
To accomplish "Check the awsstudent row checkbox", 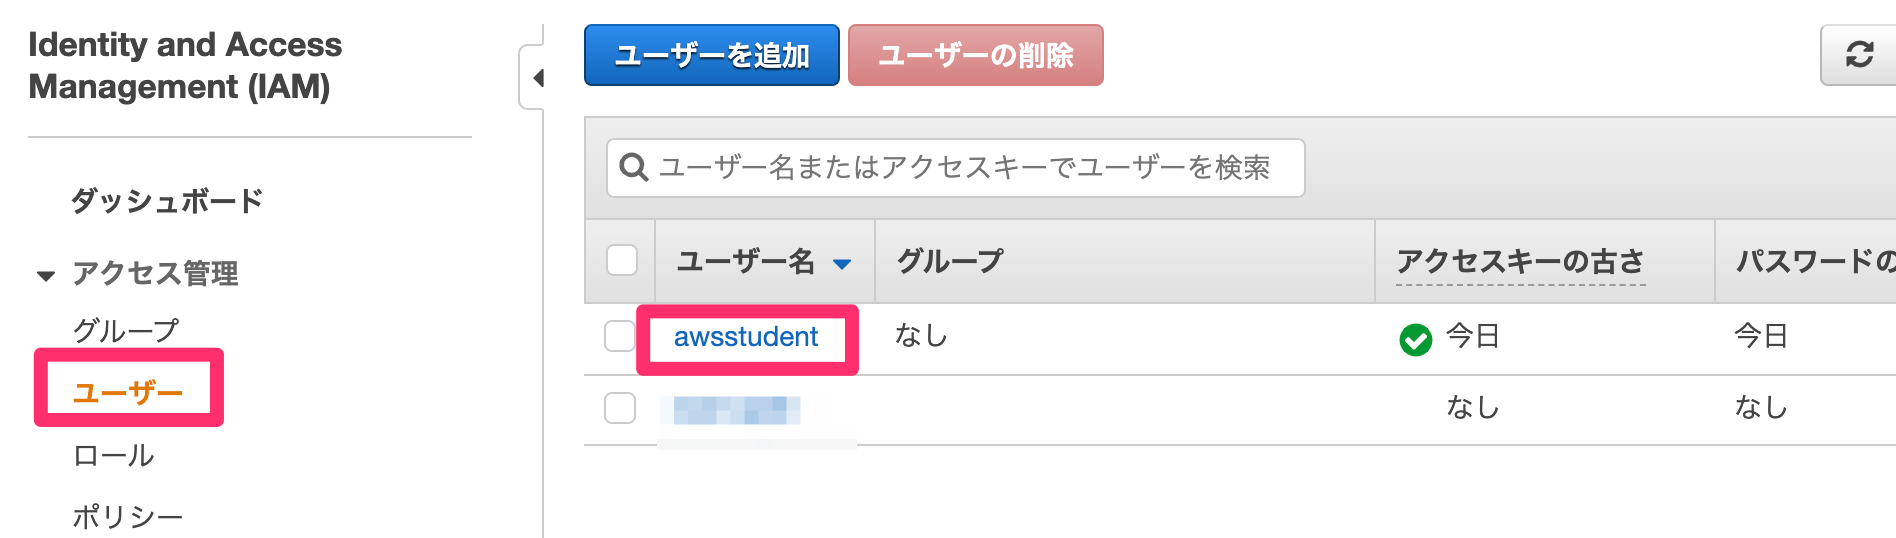I will 620,336.
